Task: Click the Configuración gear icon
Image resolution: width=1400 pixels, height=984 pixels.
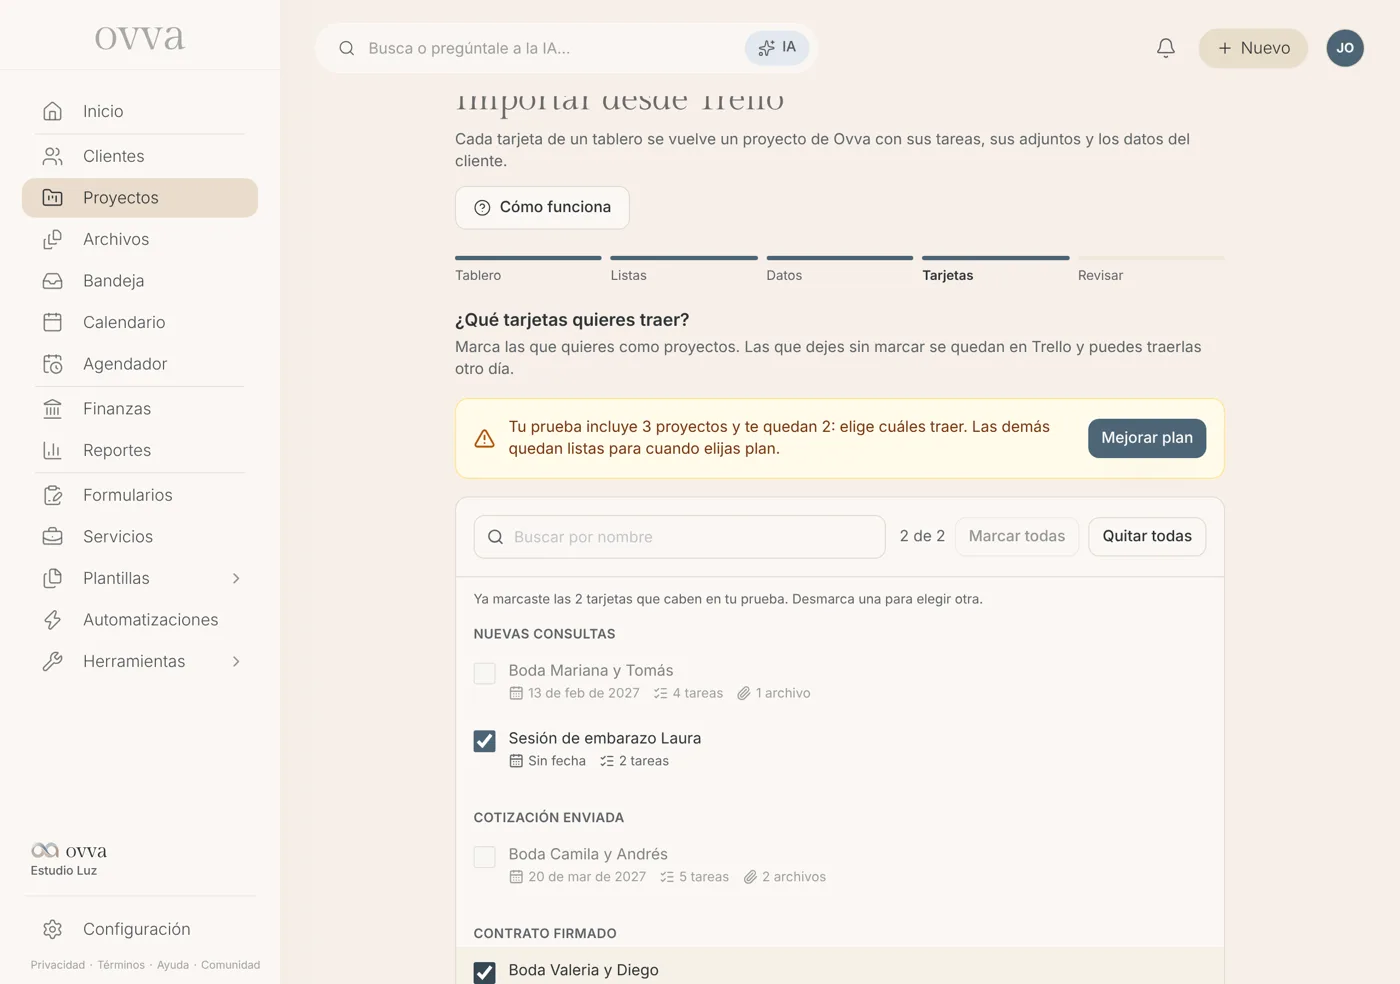Action: pyautogui.click(x=53, y=929)
